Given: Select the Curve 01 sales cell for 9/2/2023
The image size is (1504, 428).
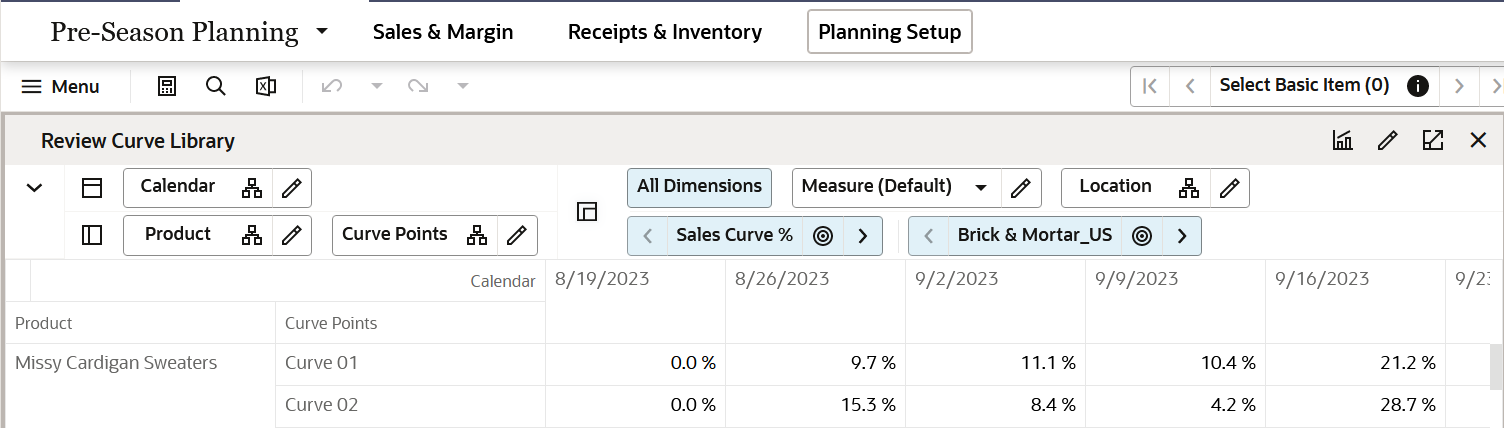Looking at the screenshot, I should (x=995, y=363).
